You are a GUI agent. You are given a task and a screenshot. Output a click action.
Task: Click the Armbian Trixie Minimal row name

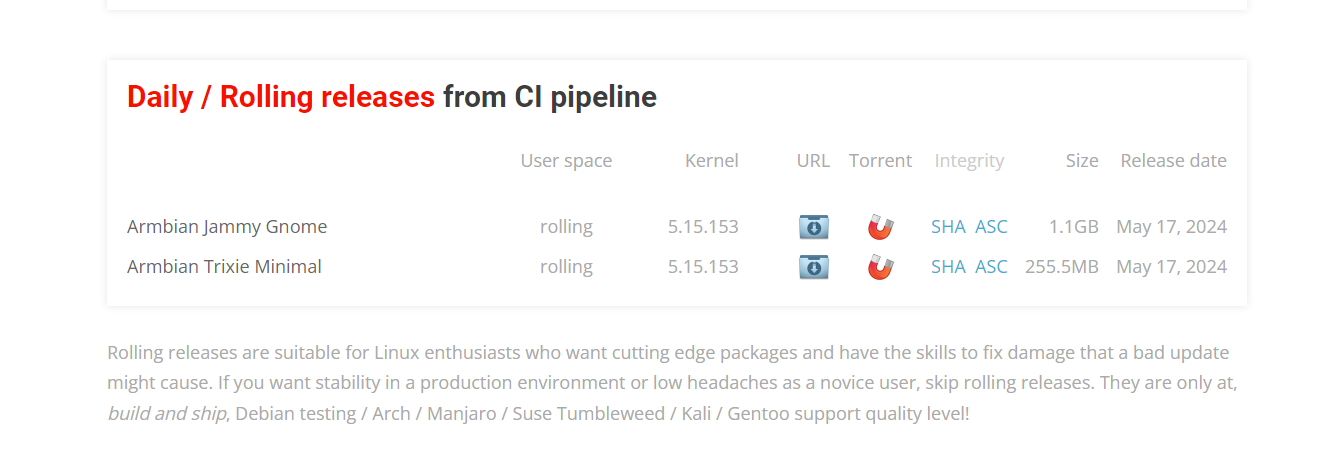coord(224,267)
